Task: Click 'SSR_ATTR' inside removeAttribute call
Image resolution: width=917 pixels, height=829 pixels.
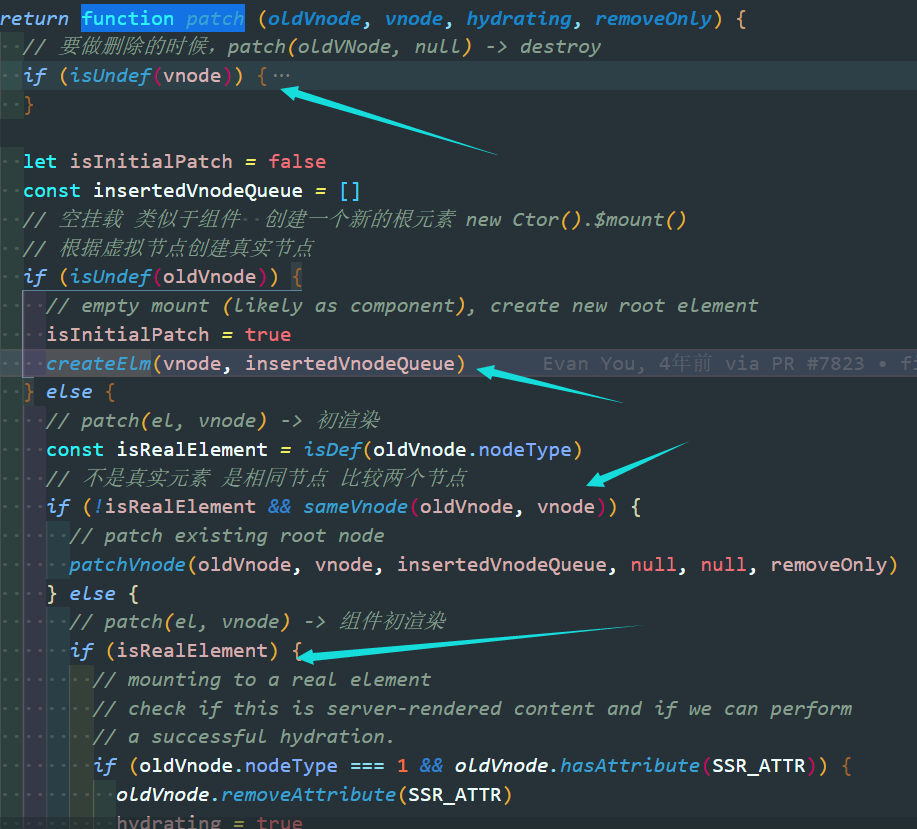Action: [454, 795]
